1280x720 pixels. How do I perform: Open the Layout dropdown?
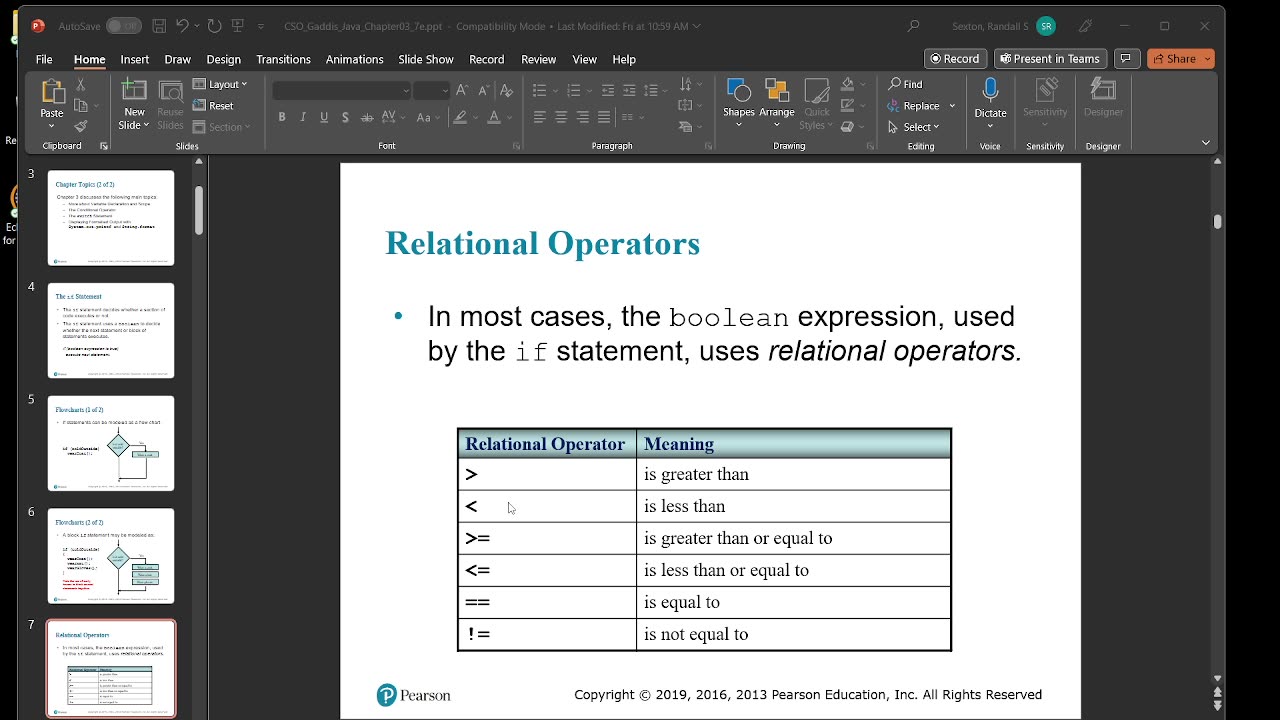220,84
